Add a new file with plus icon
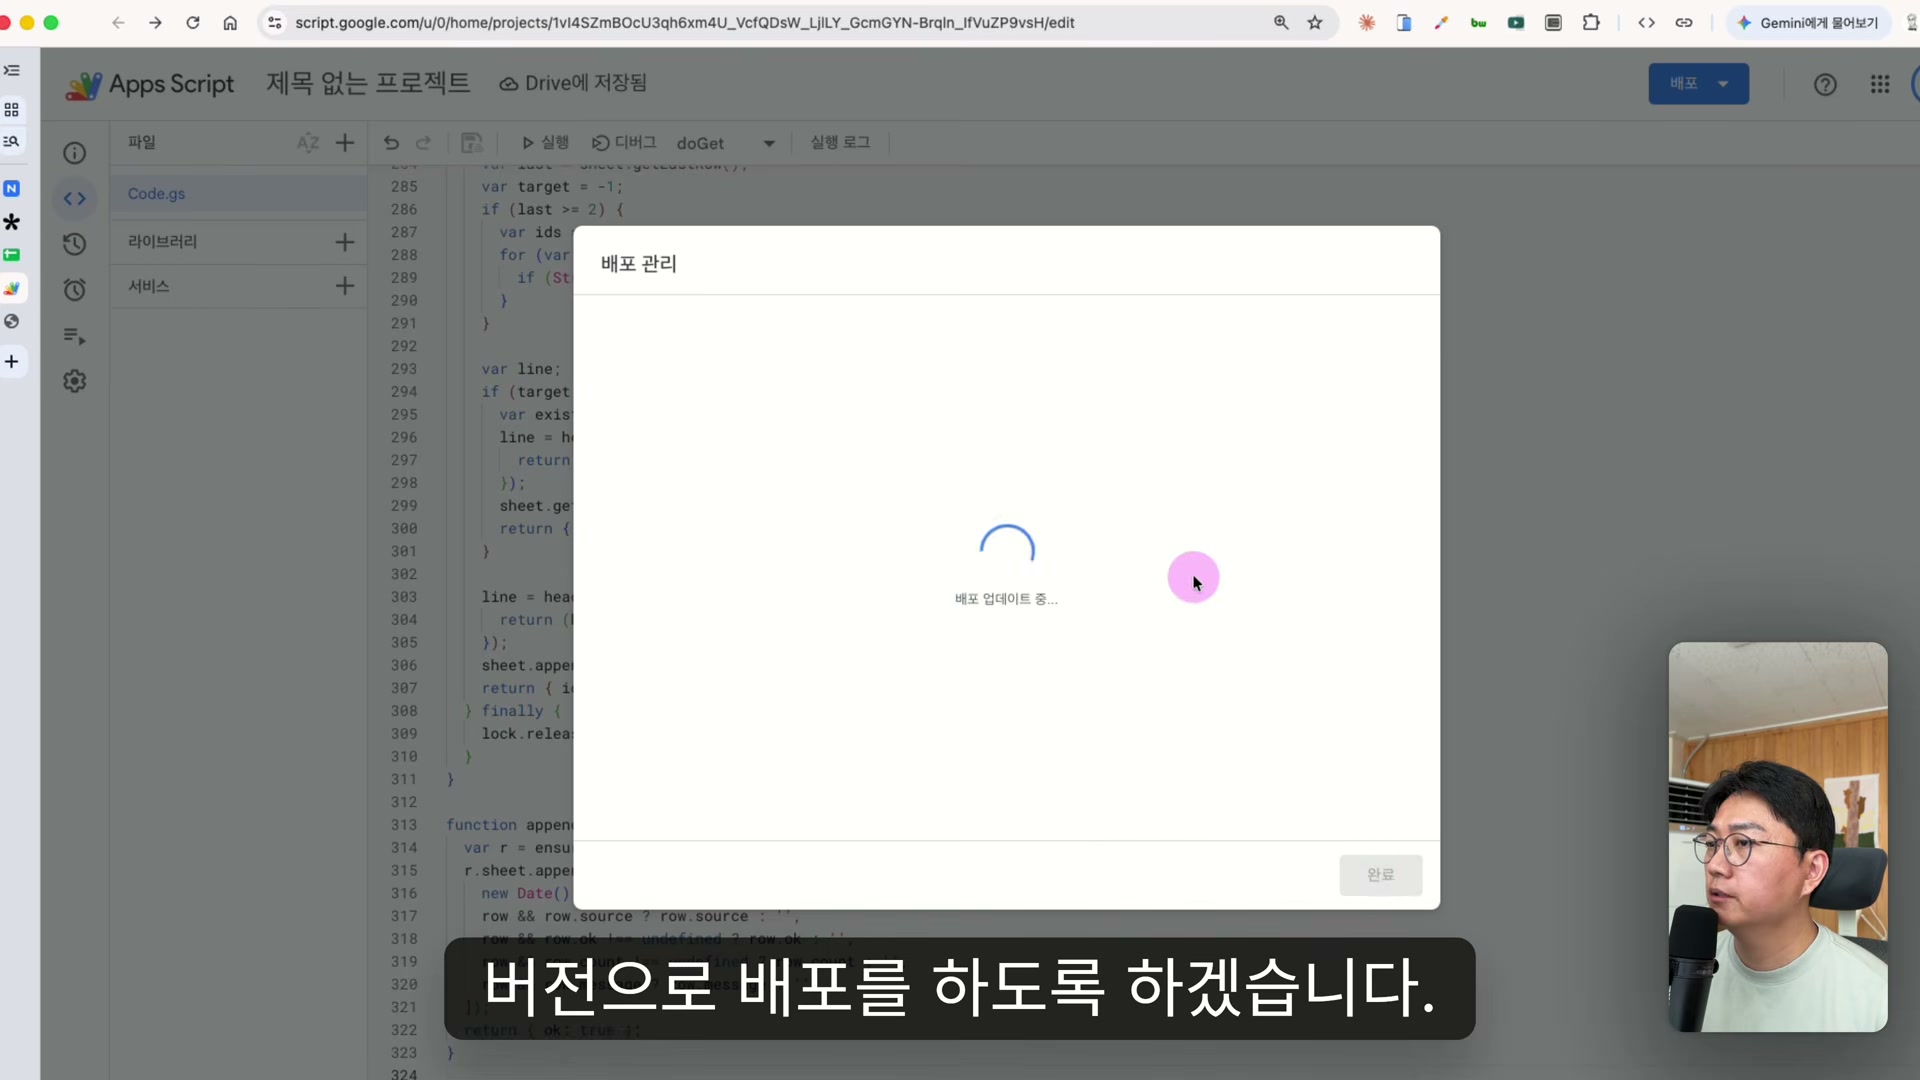 [345, 143]
